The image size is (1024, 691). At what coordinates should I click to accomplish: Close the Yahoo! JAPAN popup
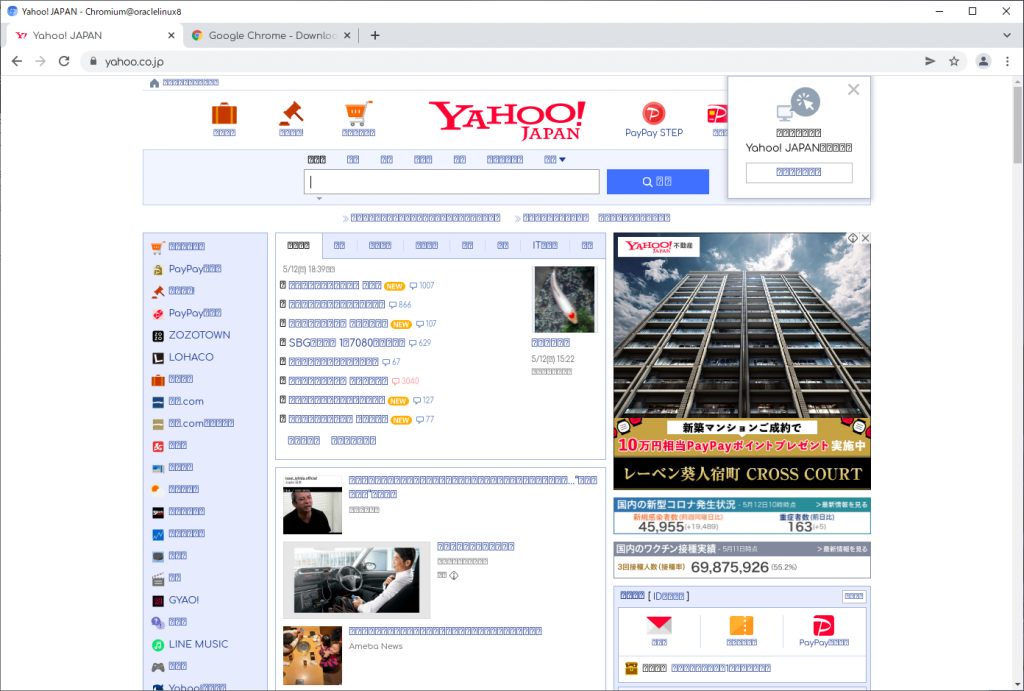pos(853,89)
